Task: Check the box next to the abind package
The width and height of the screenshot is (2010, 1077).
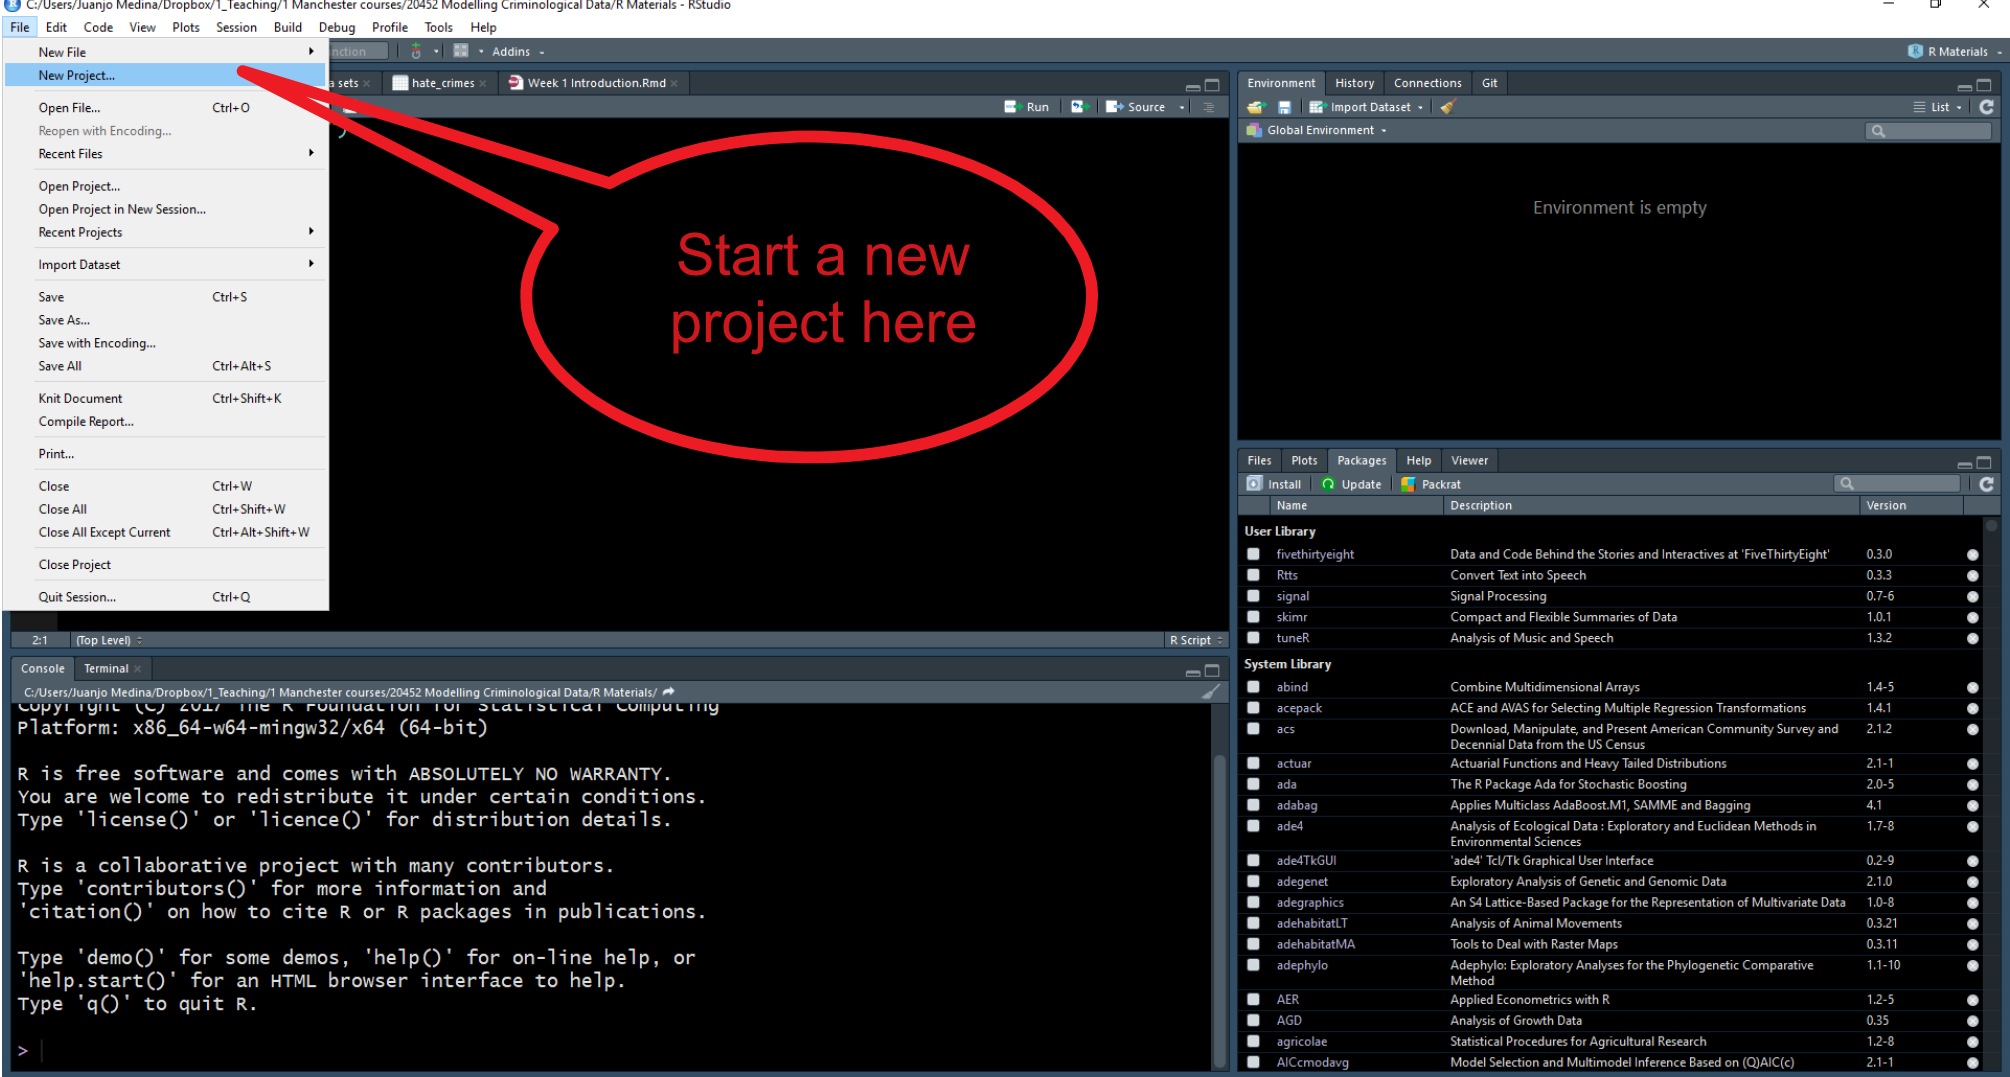Action: (x=1253, y=687)
